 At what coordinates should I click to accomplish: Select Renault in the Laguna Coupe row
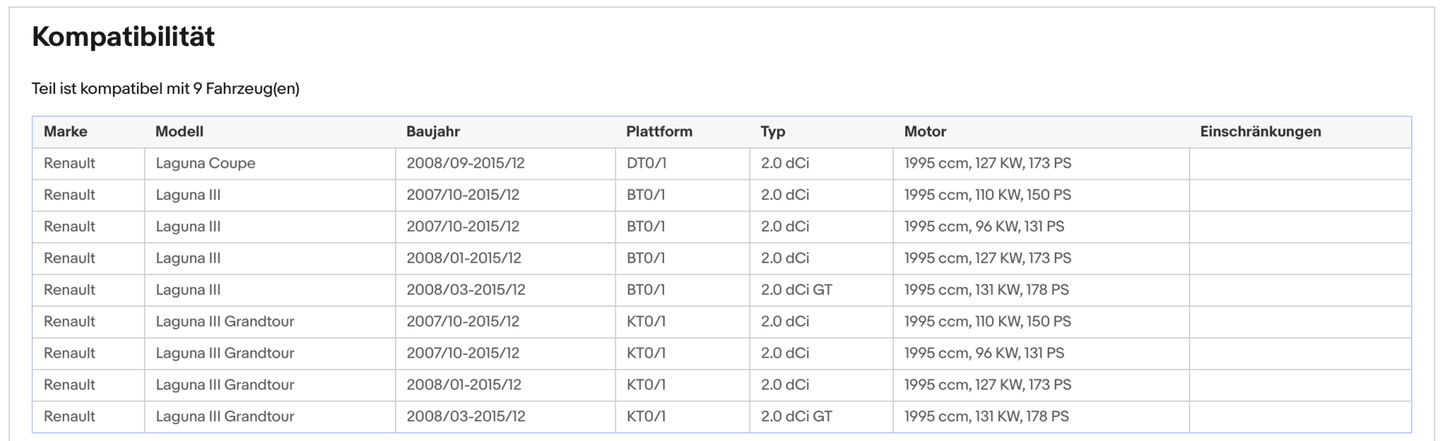tap(70, 163)
